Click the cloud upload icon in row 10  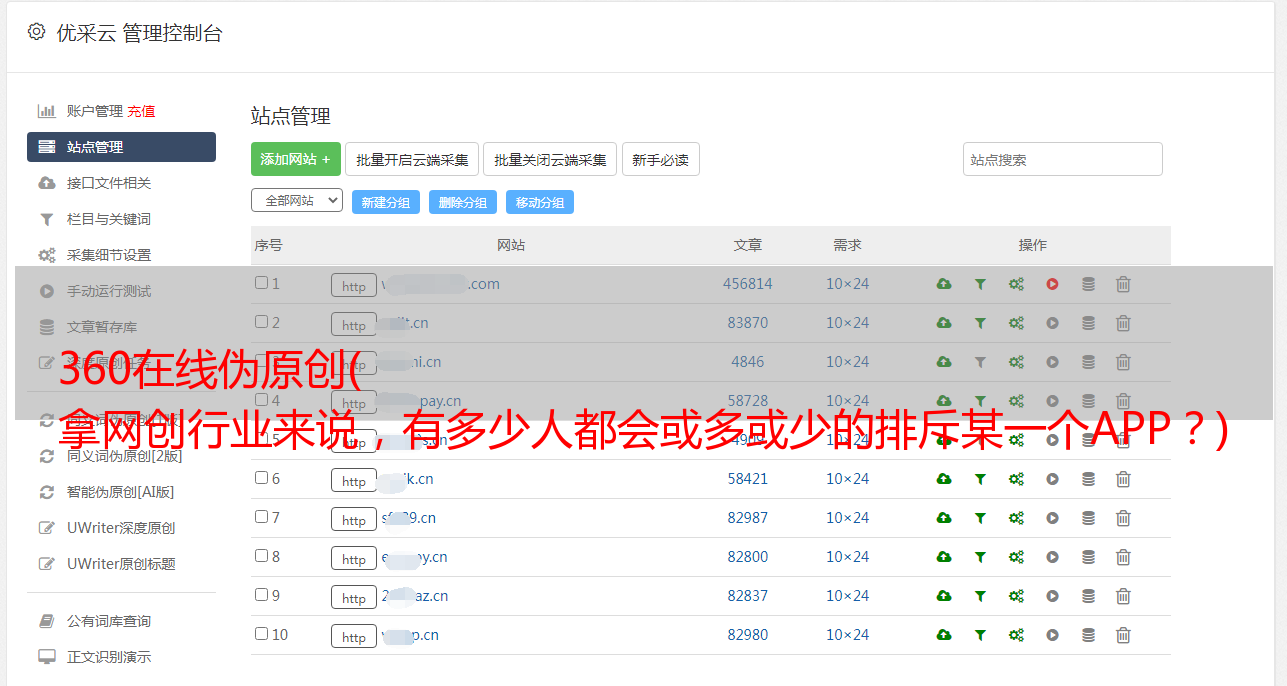click(x=944, y=635)
